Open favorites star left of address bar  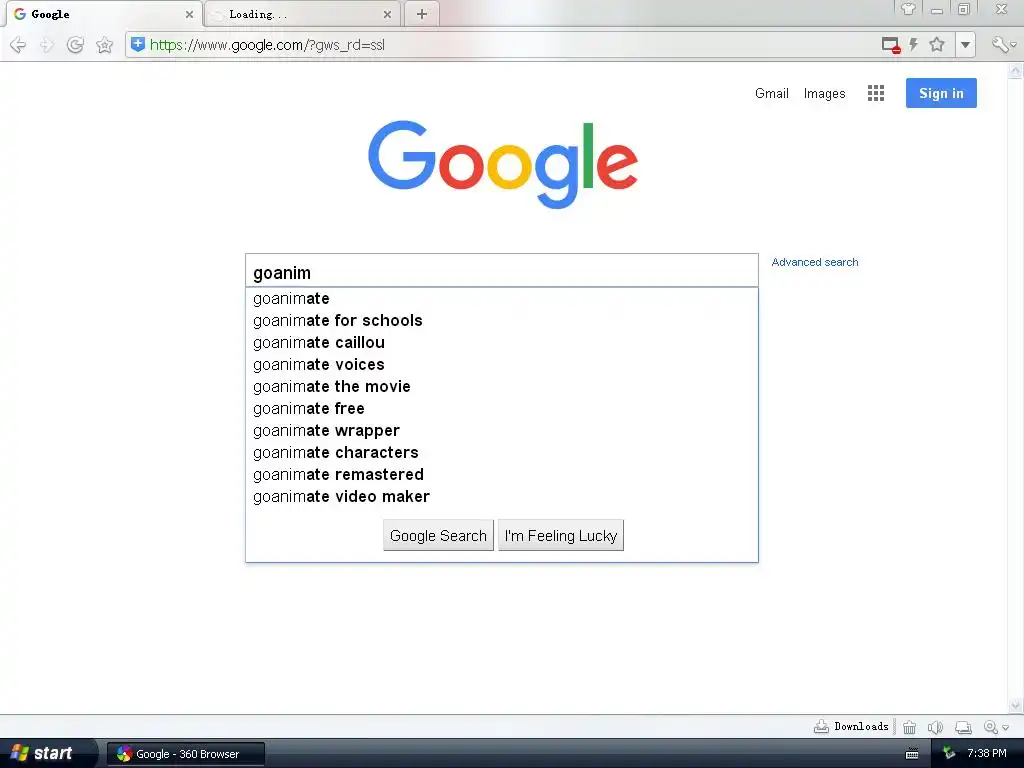click(x=104, y=45)
